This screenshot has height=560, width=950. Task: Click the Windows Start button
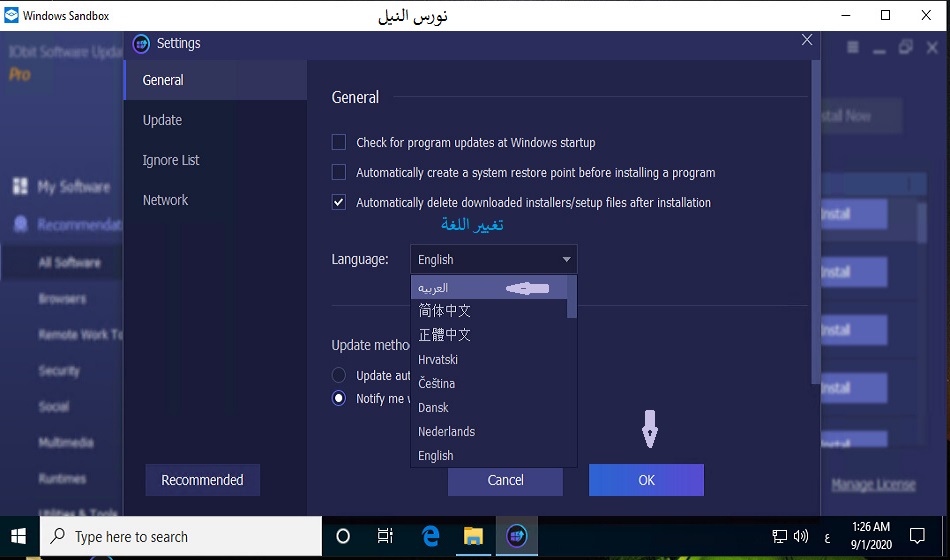(x=19, y=537)
